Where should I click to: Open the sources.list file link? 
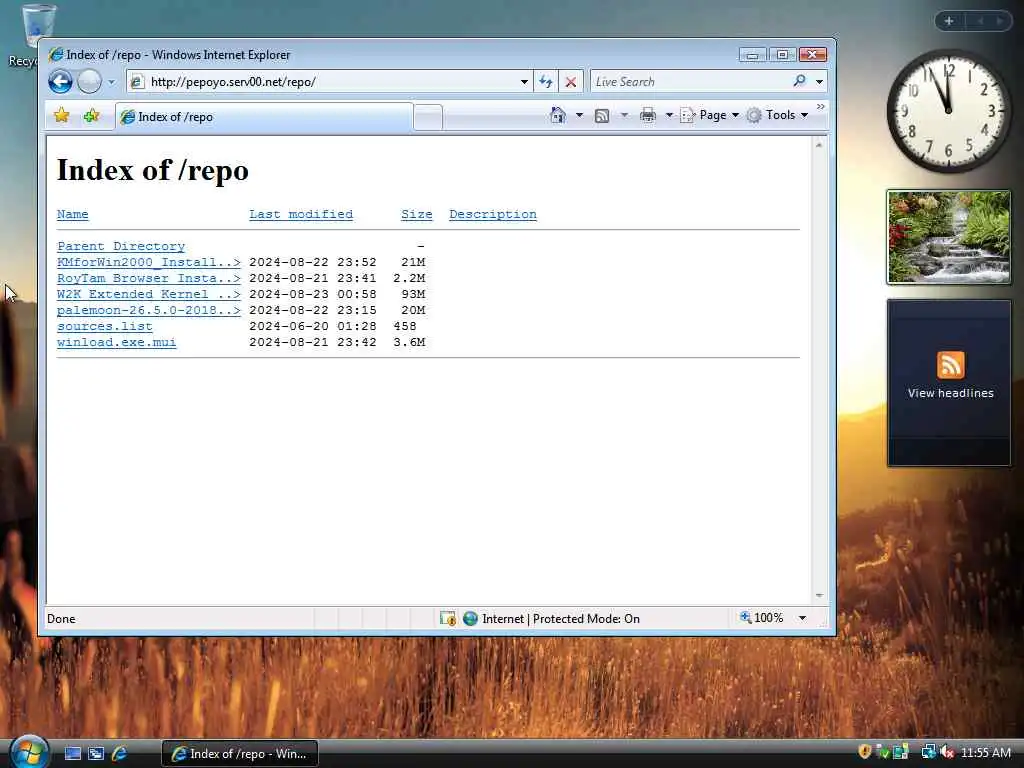point(104,326)
